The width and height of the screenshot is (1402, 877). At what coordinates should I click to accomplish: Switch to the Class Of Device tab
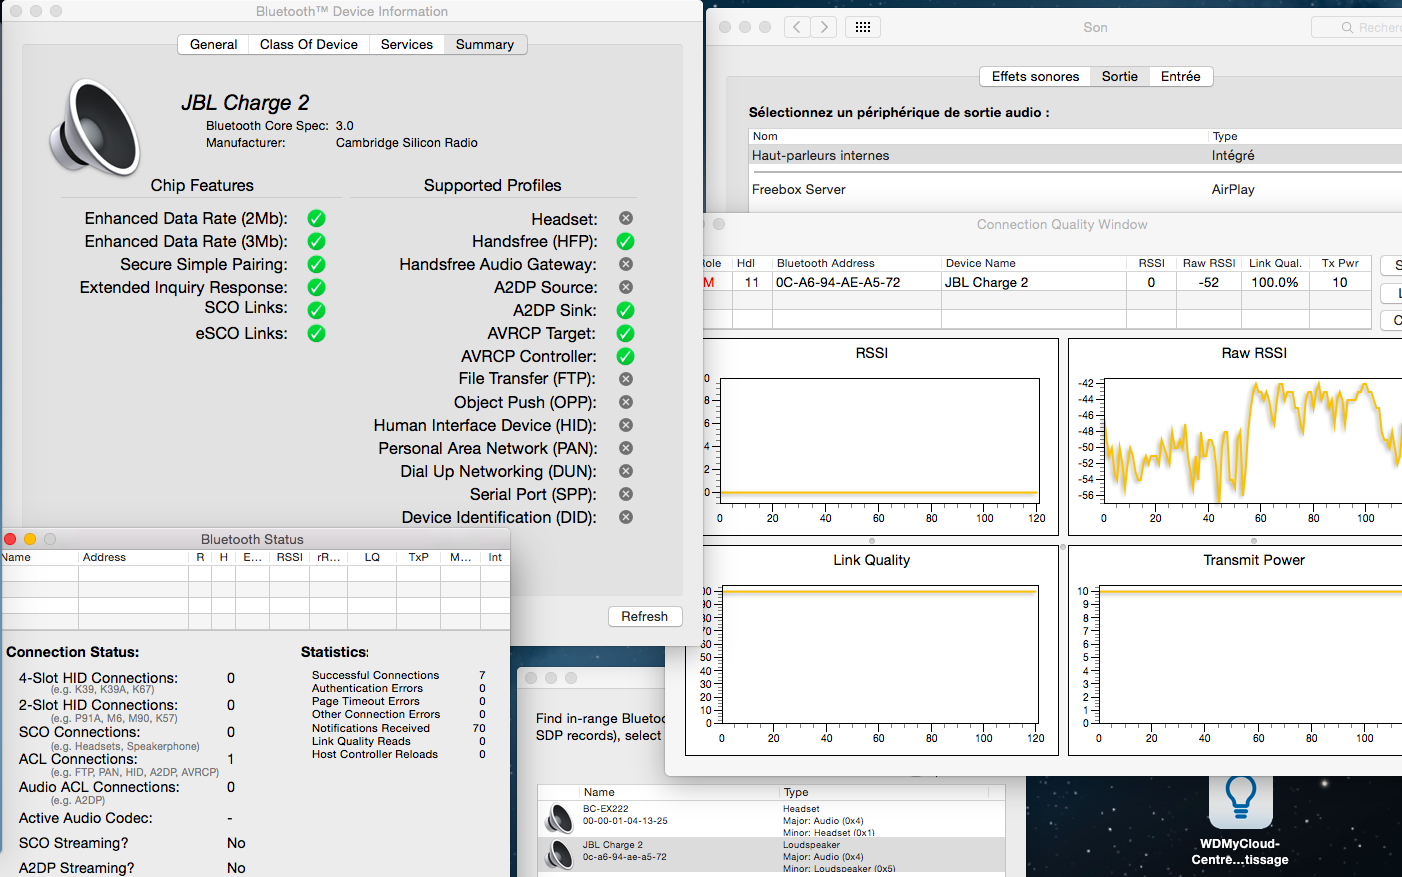pos(309,44)
